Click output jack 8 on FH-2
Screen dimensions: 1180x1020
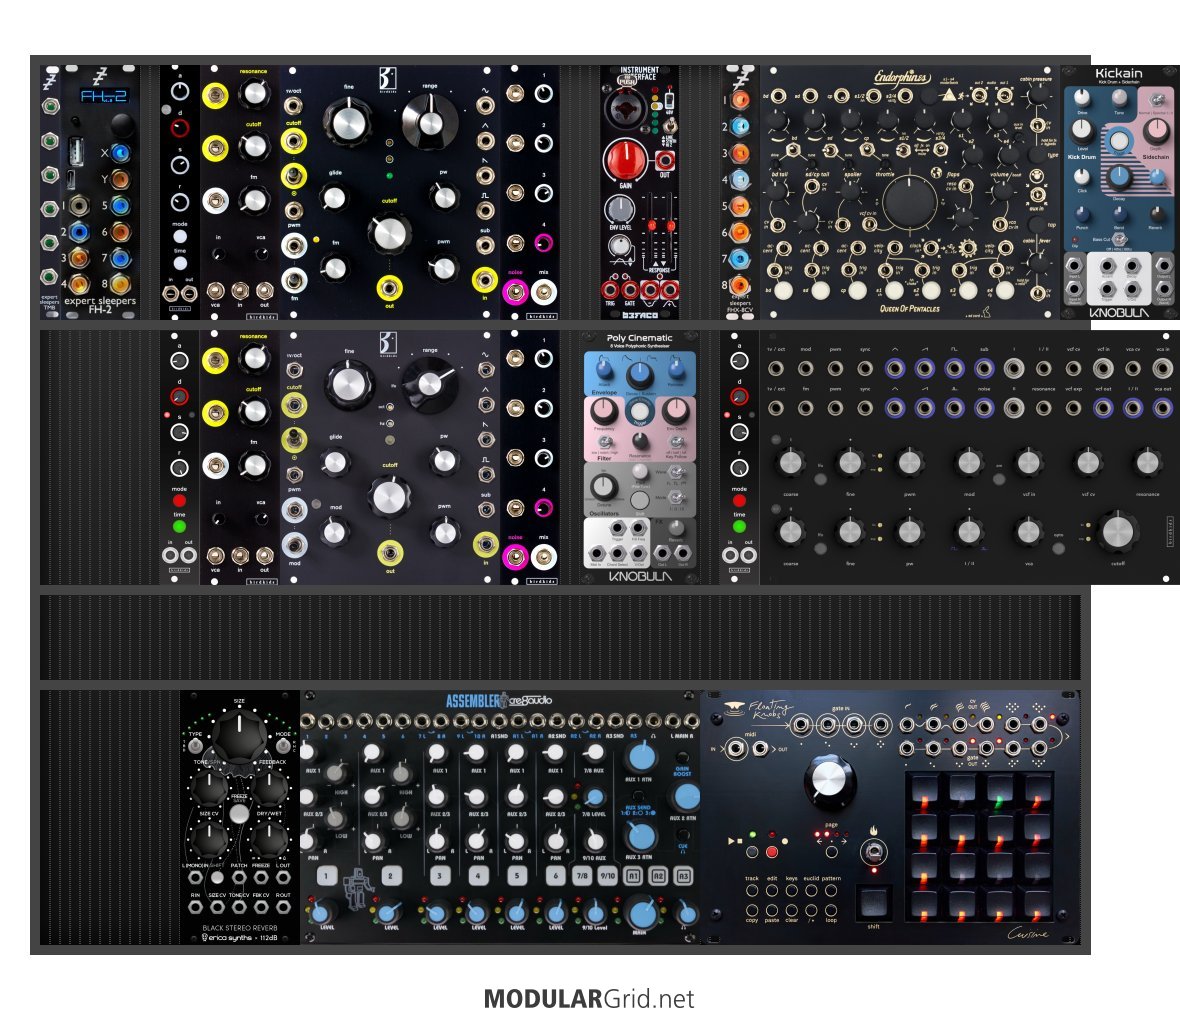tap(120, 284)
